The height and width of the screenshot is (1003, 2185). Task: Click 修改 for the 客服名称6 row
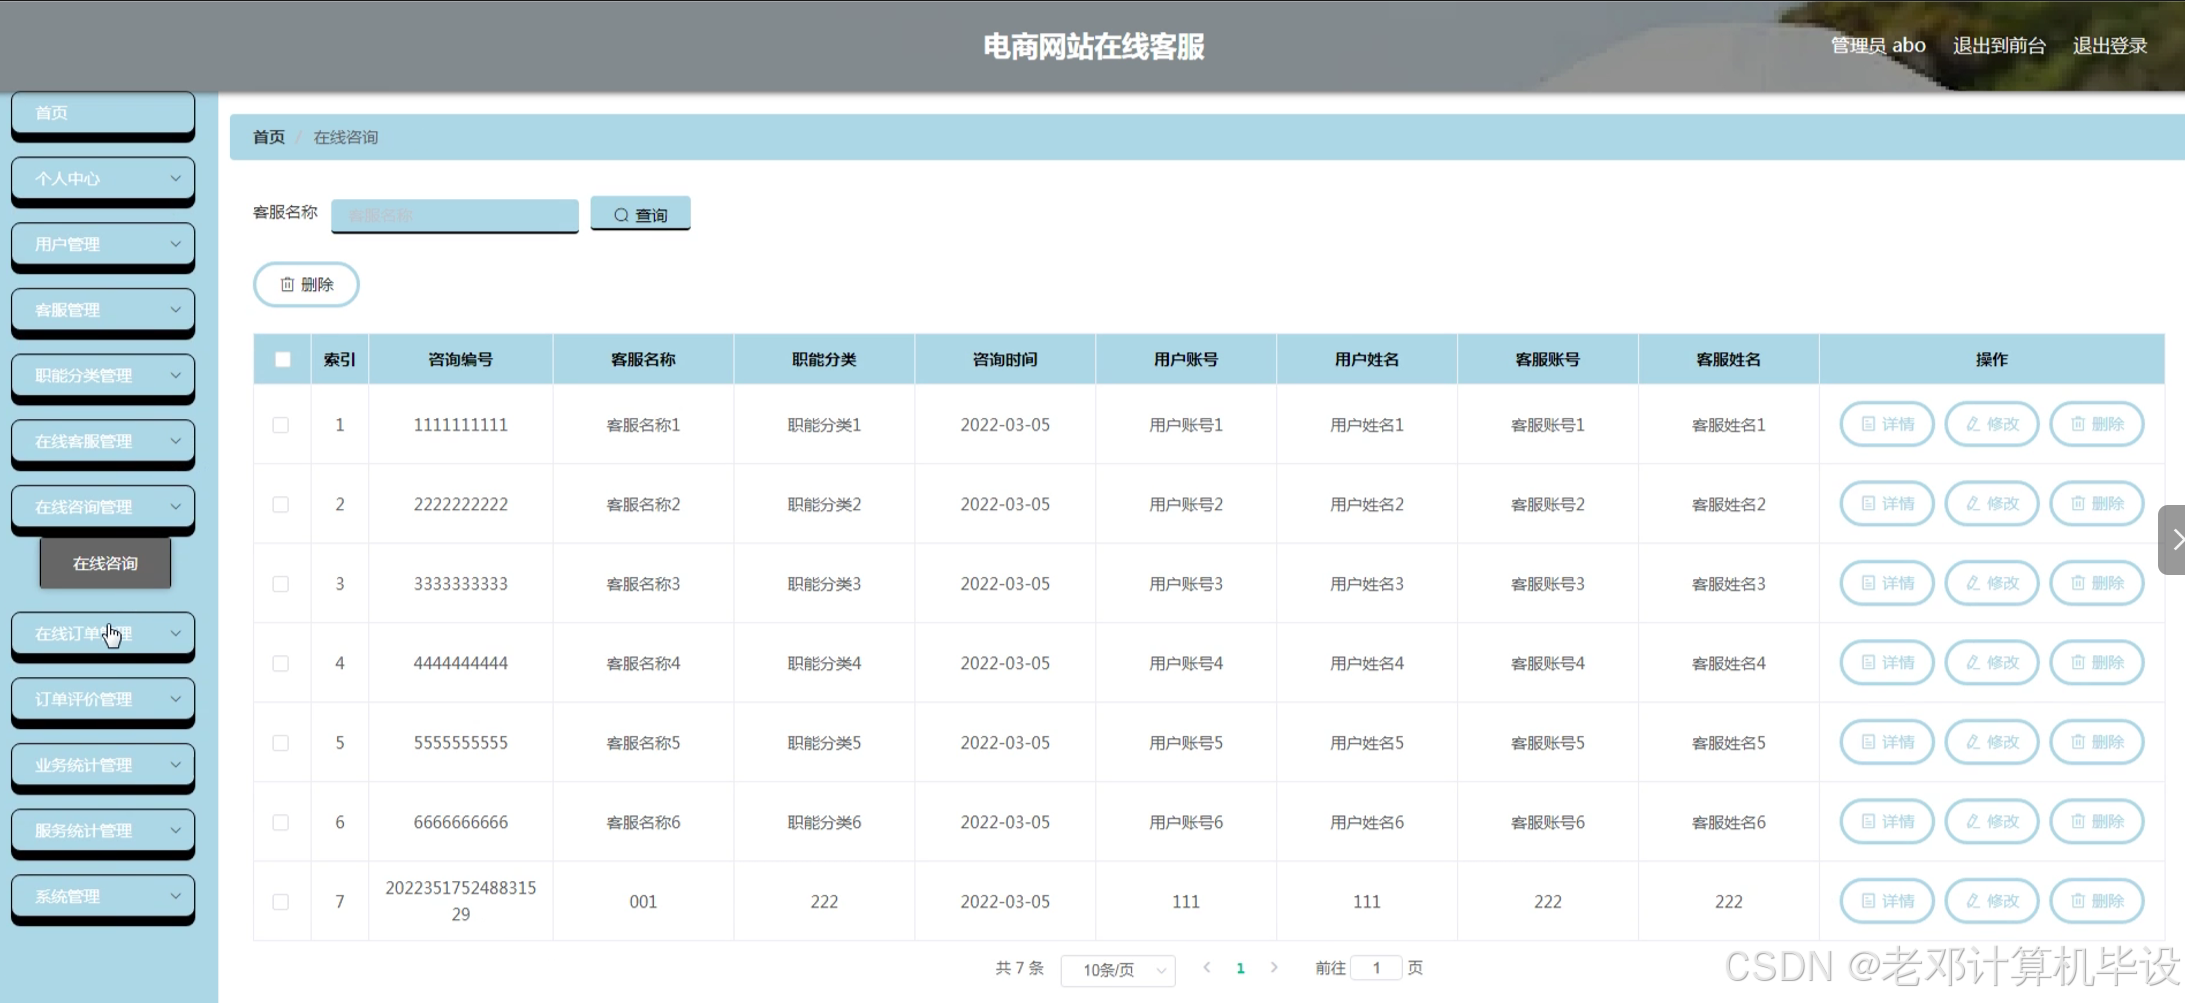click(x=1992, y=822)
